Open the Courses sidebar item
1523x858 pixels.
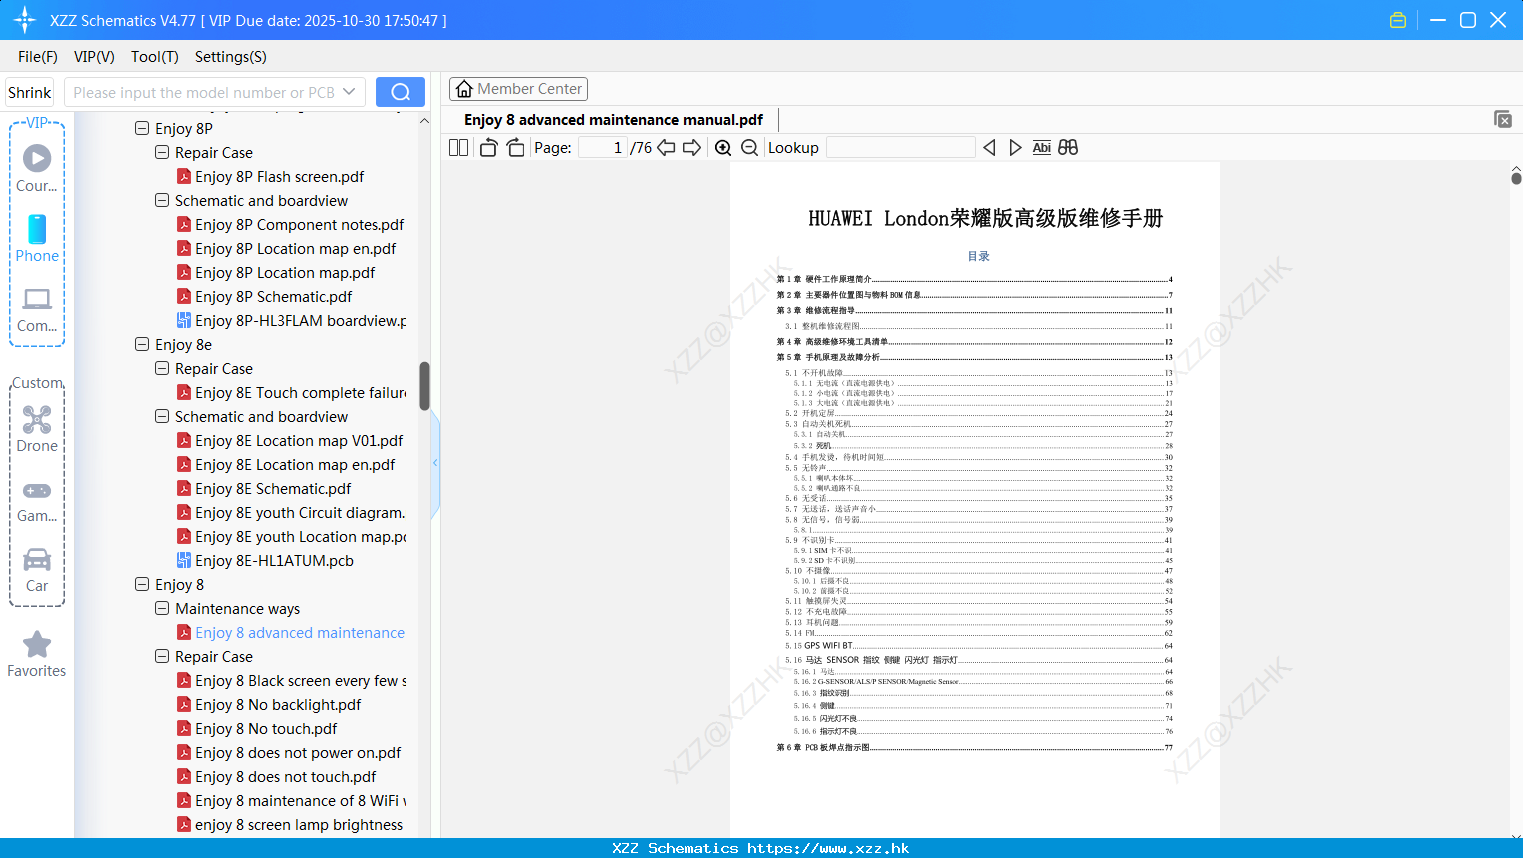click(x=37, y=169)
